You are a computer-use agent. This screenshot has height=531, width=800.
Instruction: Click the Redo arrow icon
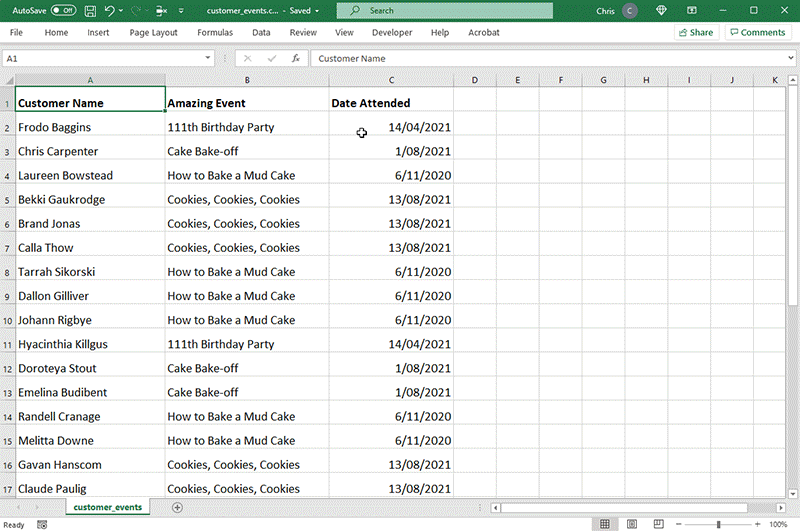(x=136, y=10)
